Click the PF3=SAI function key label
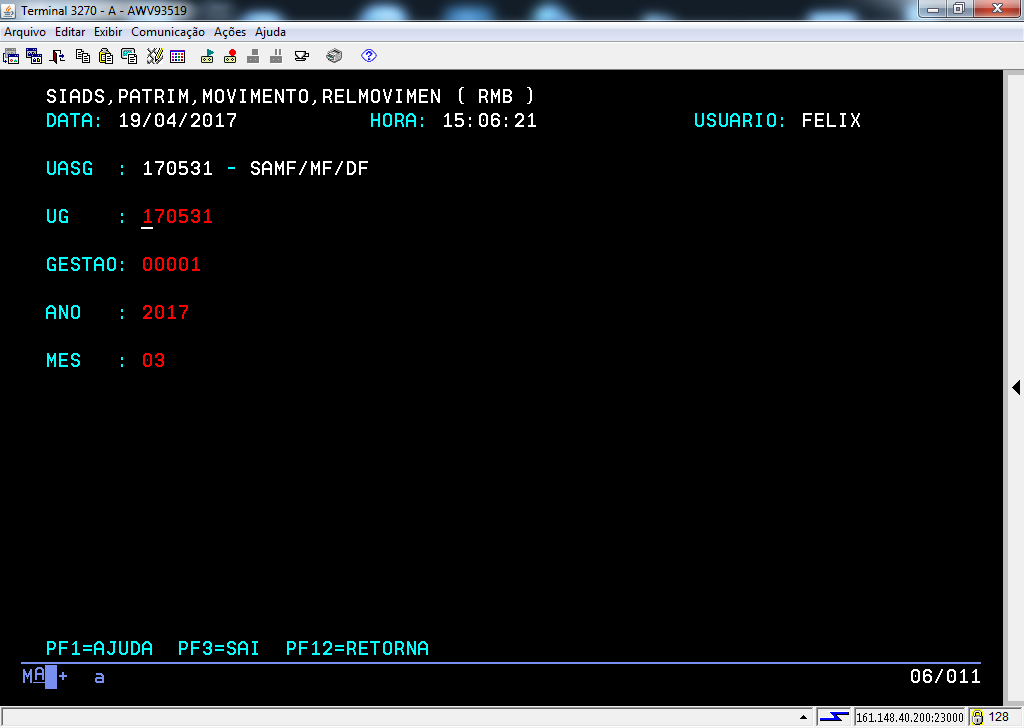 219,648
